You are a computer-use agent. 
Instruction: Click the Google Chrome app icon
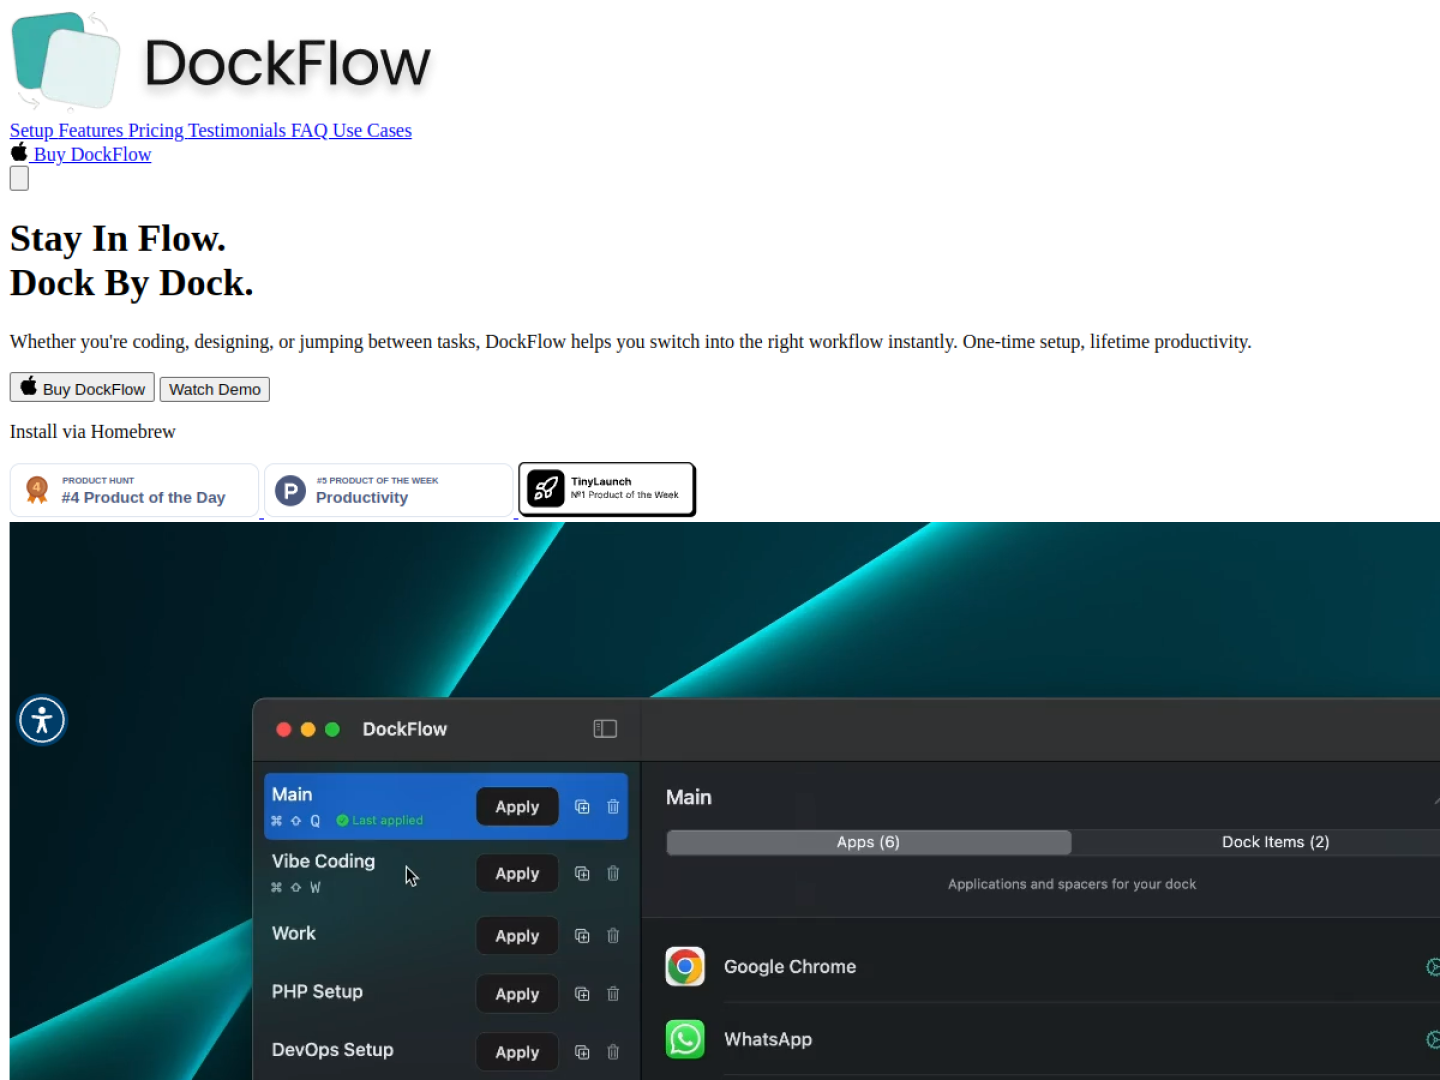tap(685, 967)
